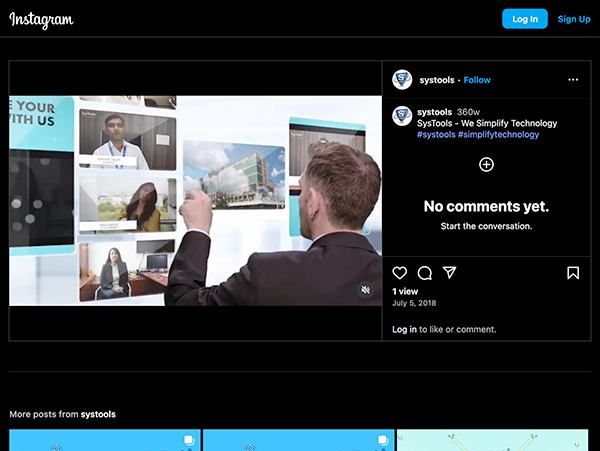Screen dimensions: 600x451
Task: Open the first blue post thumbnail
Action: (x=105, y=440)
